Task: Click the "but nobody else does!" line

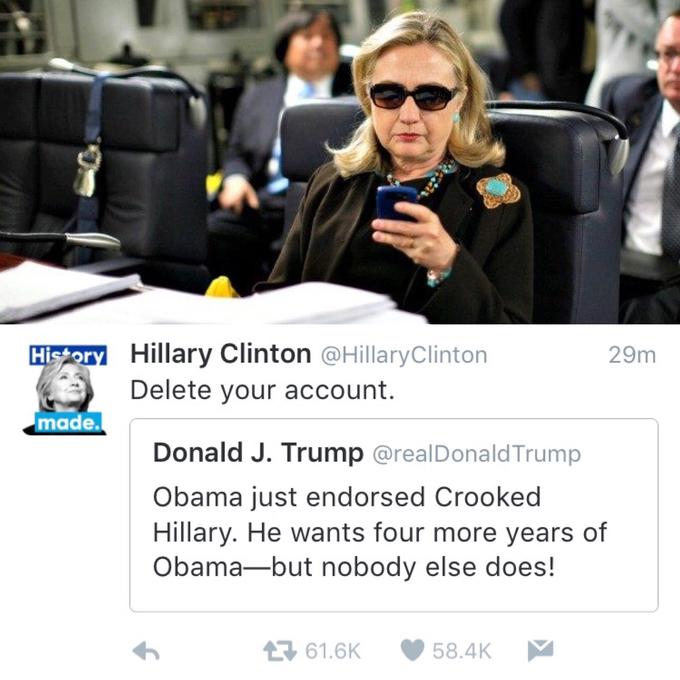Action: coord(413,567)
